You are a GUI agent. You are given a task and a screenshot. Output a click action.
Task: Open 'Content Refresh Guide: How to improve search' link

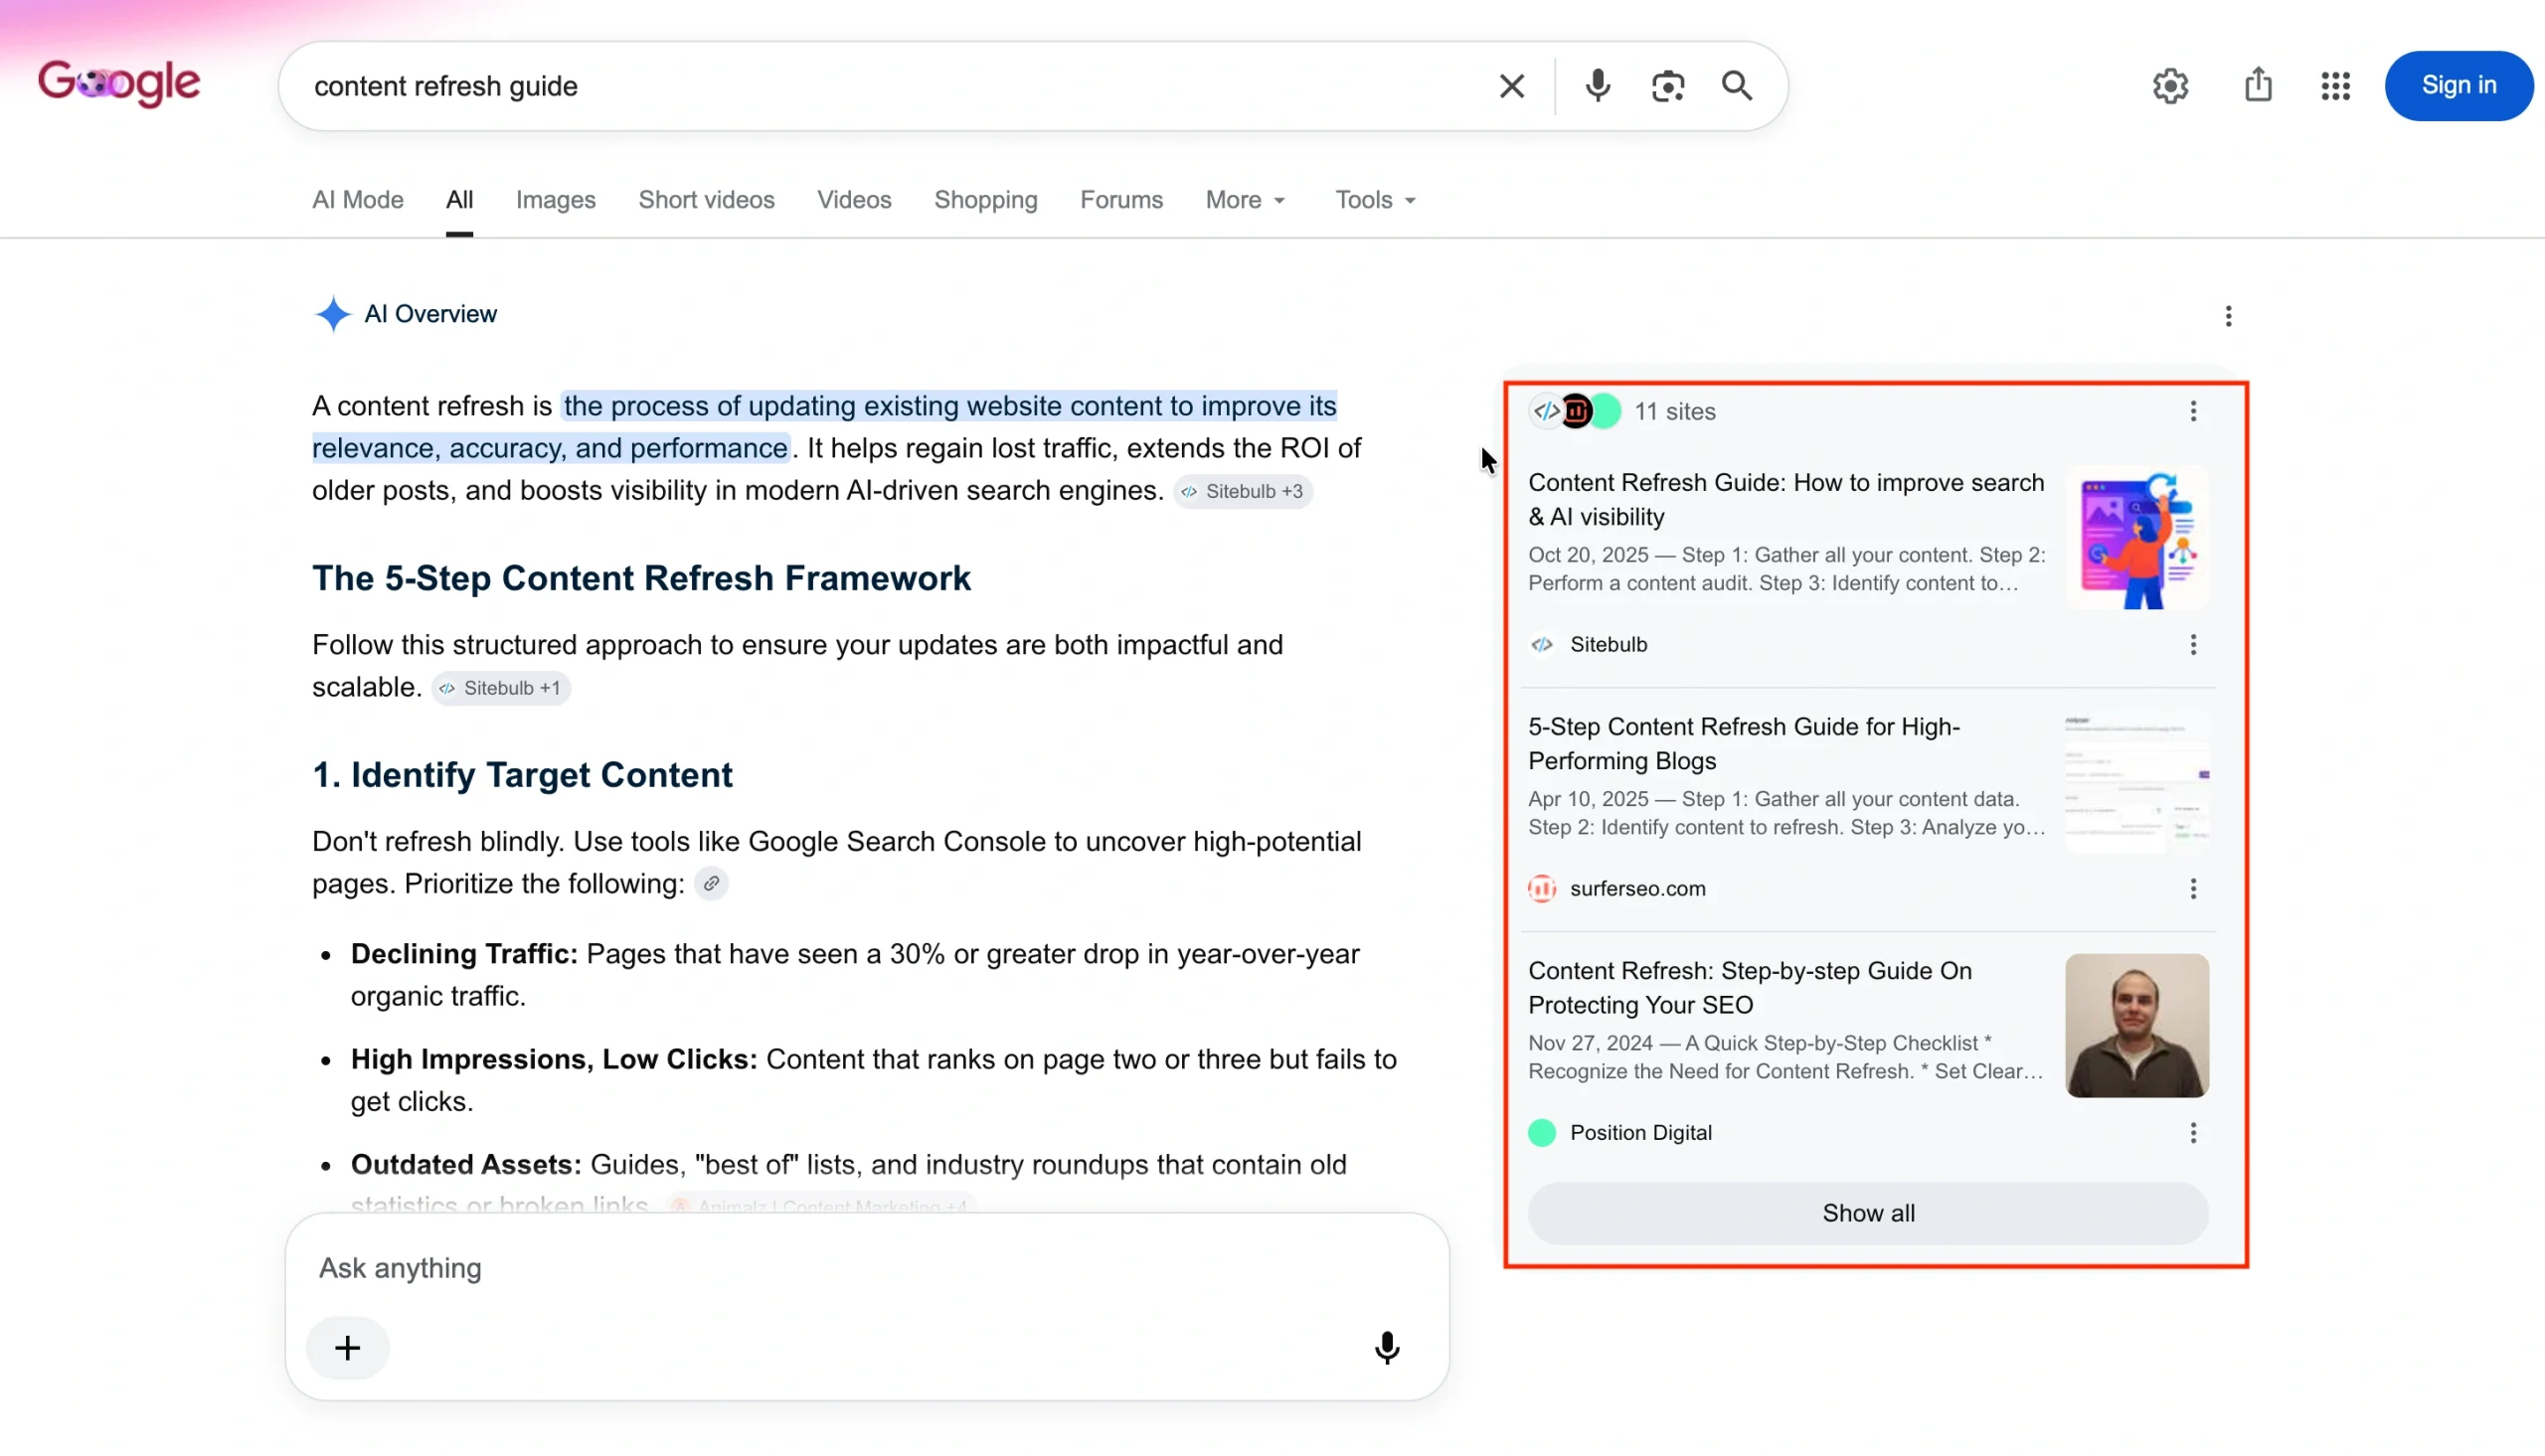click(x=1786, y=499)
